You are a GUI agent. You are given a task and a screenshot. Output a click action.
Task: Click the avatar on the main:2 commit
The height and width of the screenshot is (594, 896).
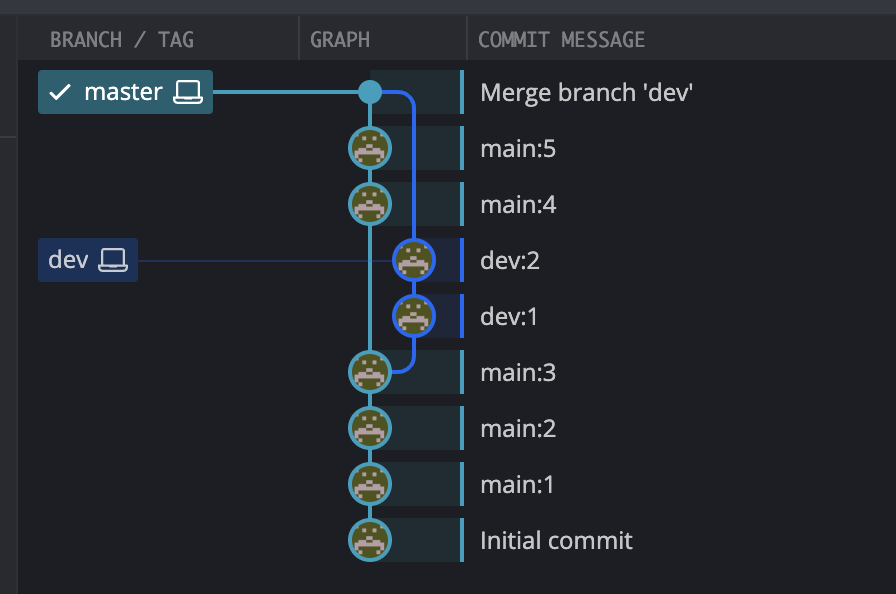370,427
